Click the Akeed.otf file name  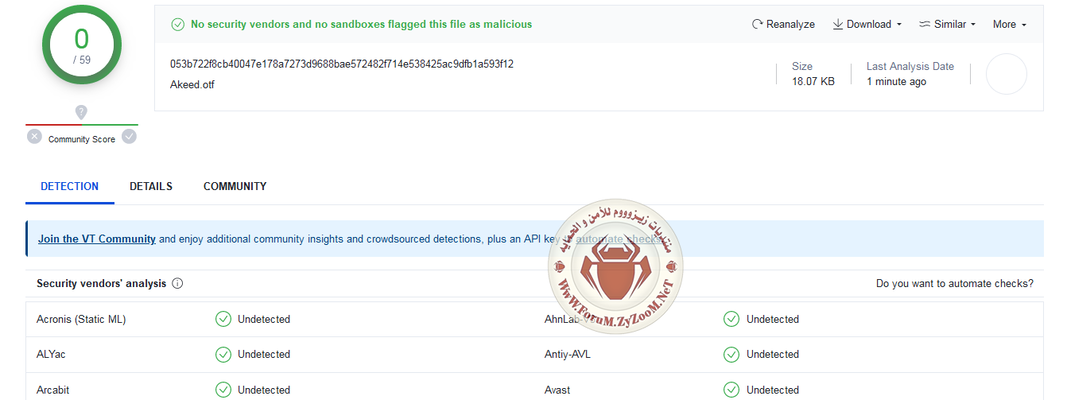tap(193, 85)
